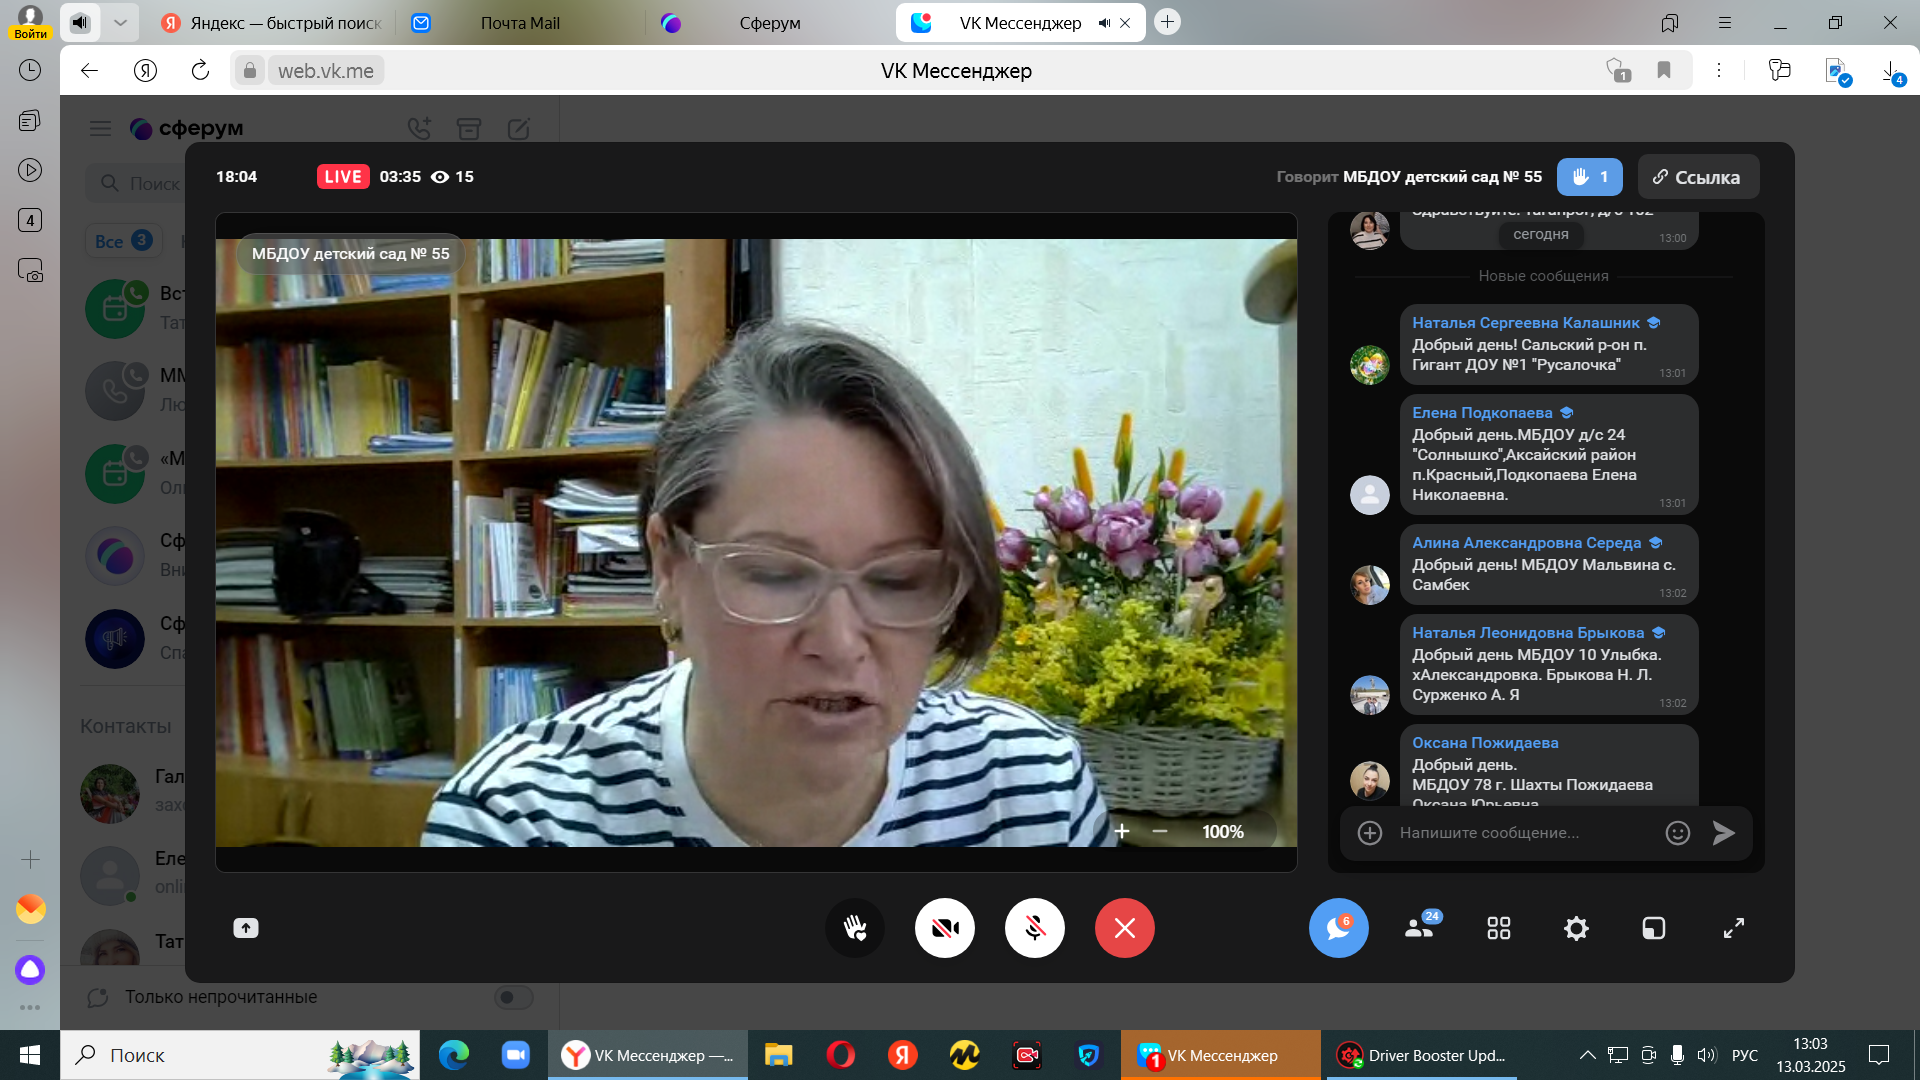
Task: Compose a new chat in Sferum
Action: point(519,128)
